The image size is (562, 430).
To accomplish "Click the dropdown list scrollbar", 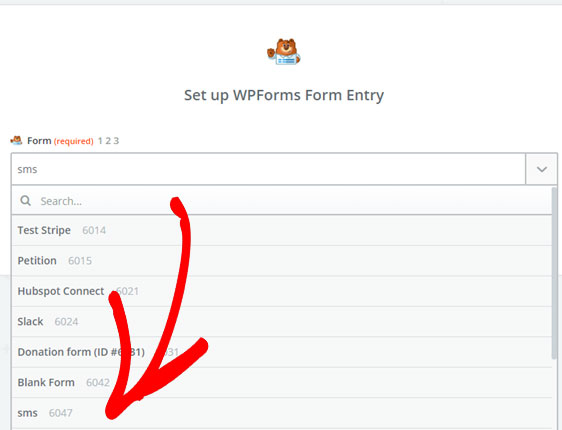I will [554, 273].
